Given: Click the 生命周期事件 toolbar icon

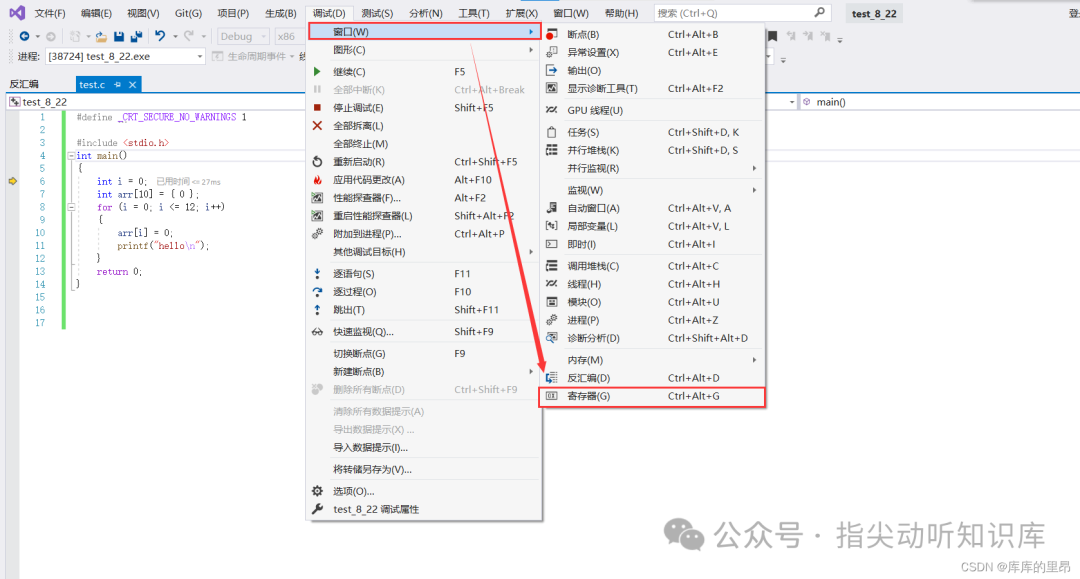Looking at the screenshot, I should (217, 56).
